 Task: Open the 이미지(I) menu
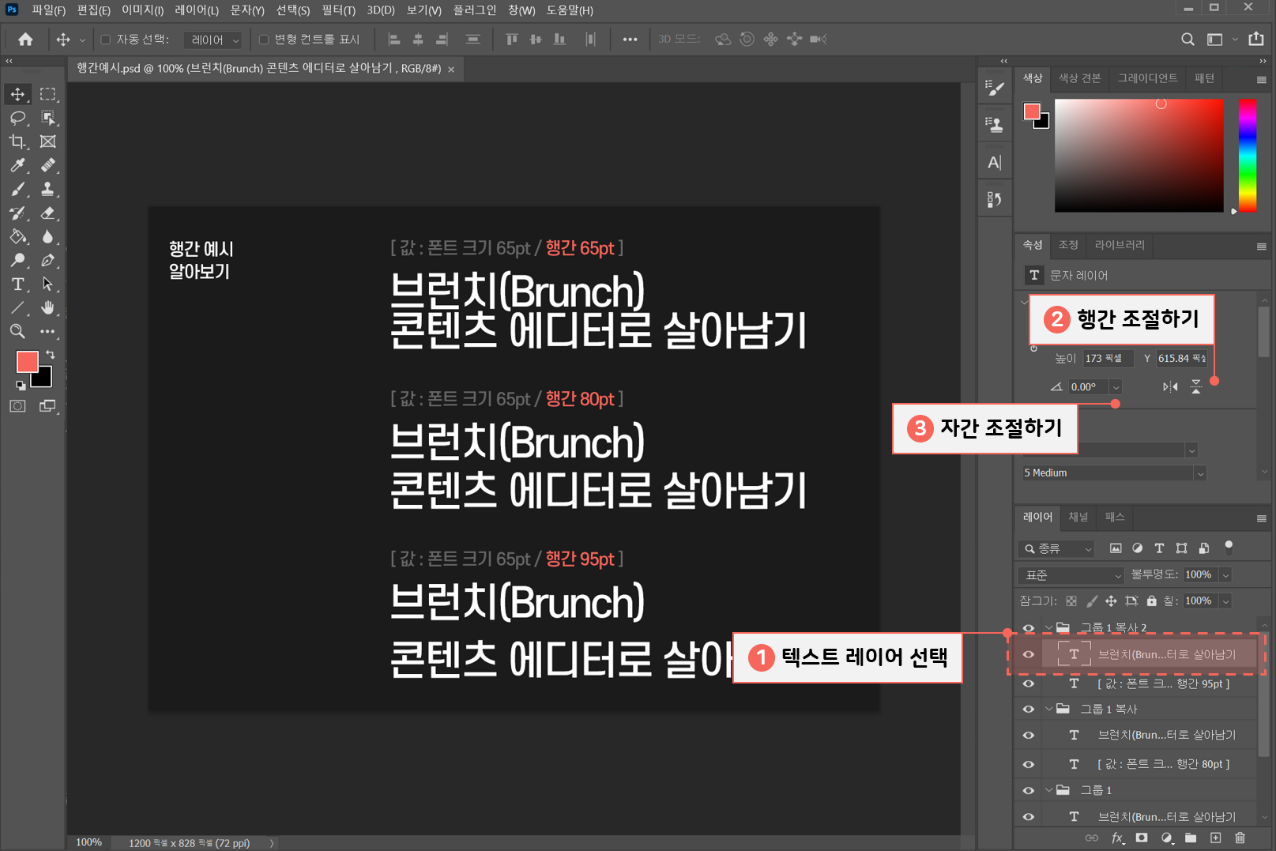tap(142, 10)
